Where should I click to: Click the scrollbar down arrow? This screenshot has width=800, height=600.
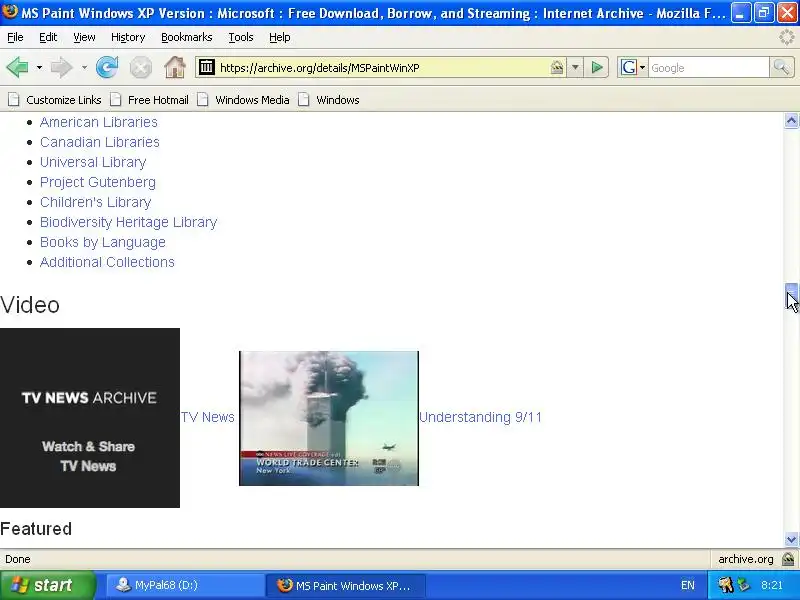(x=791, y=539)
